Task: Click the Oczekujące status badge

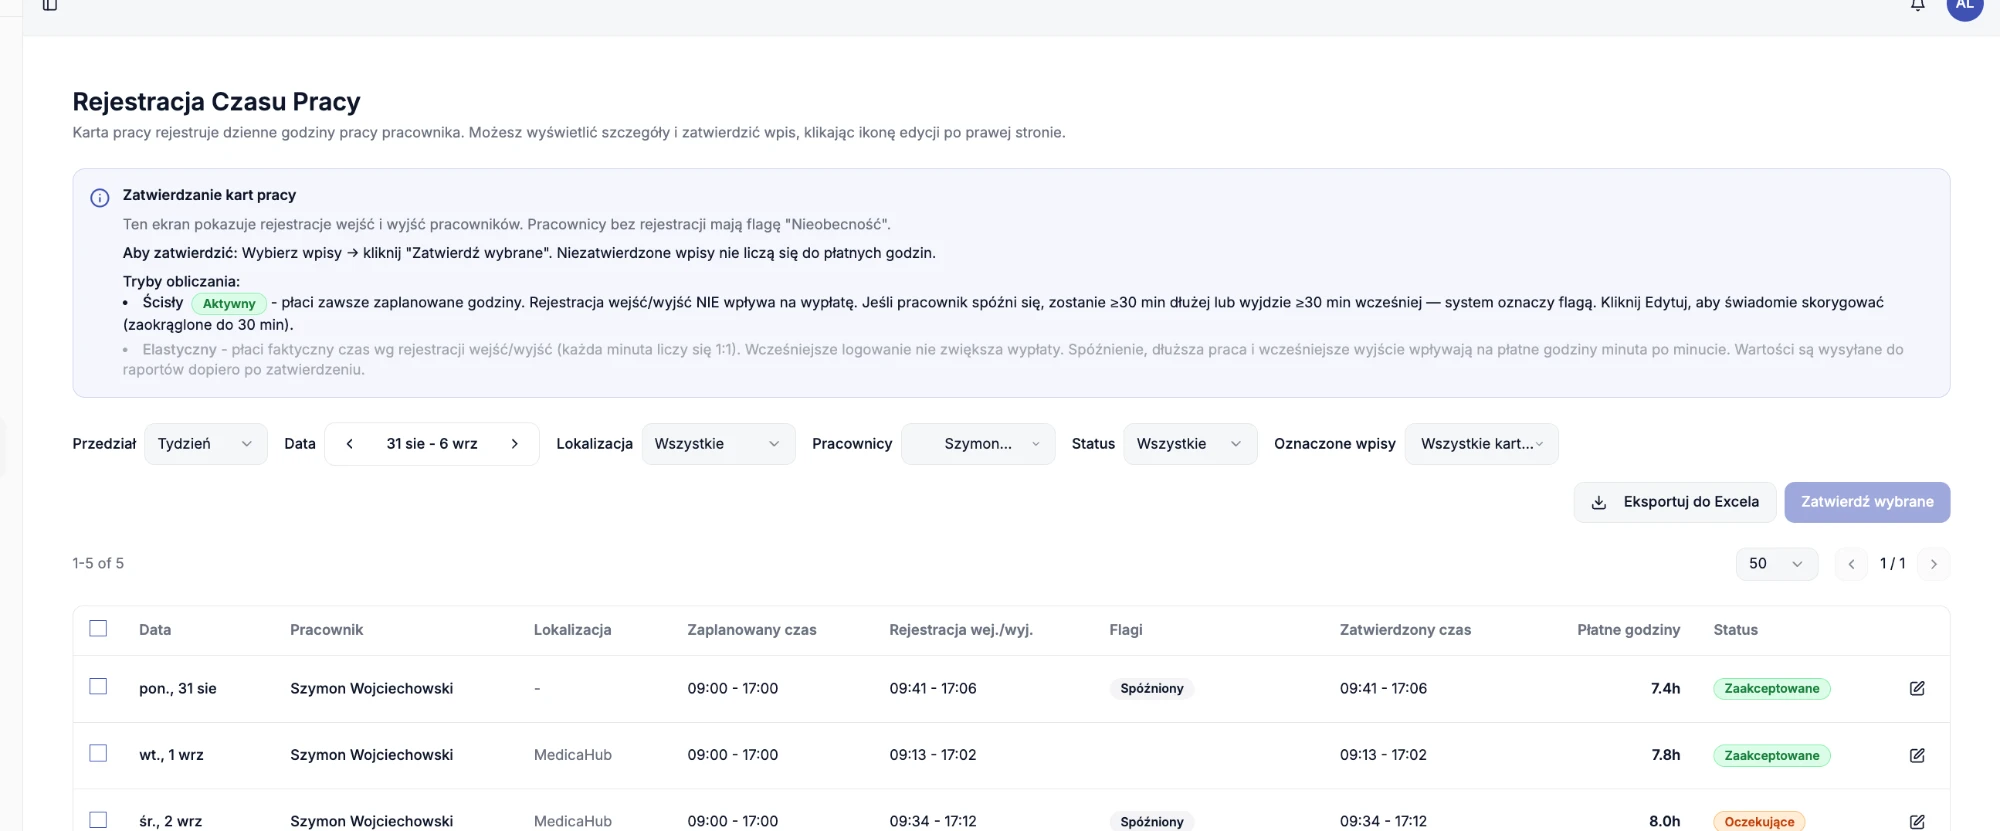Action: point(1759,821)
